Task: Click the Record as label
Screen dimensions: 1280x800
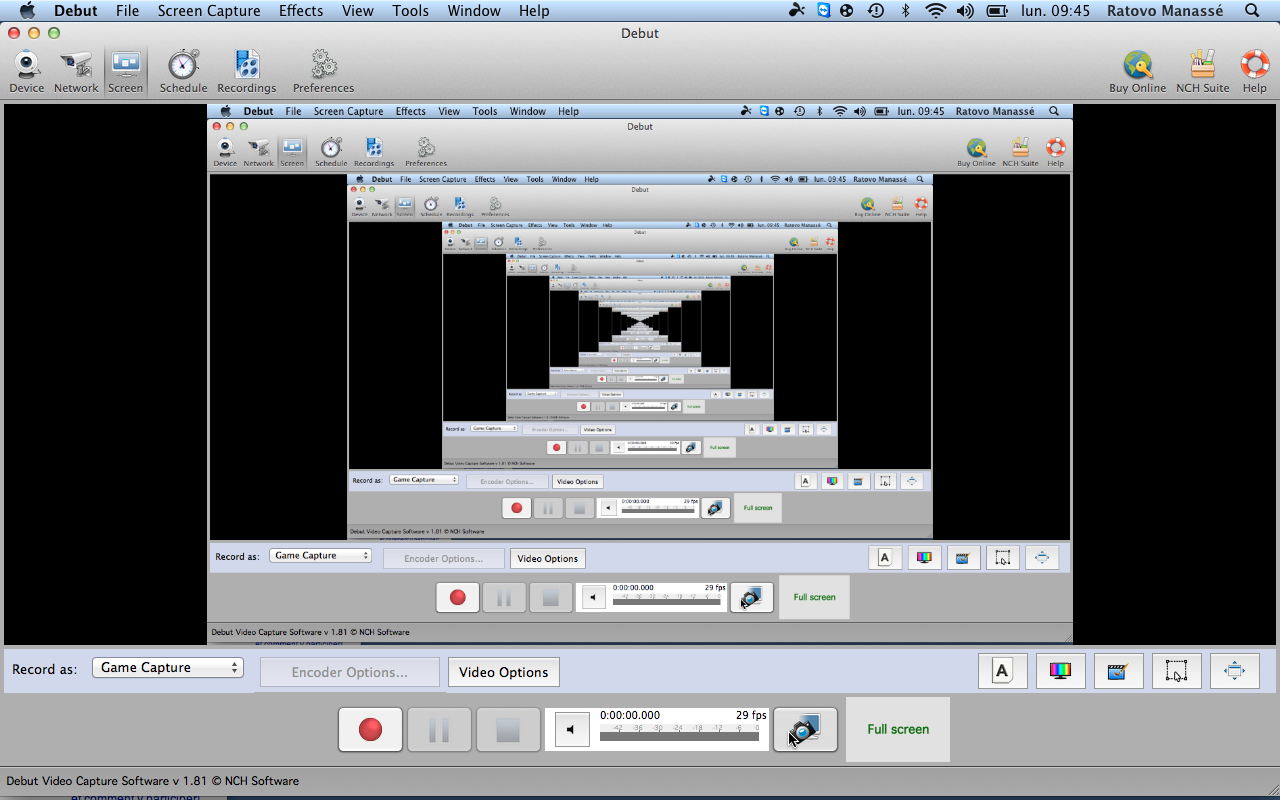Action: point(44,669)
